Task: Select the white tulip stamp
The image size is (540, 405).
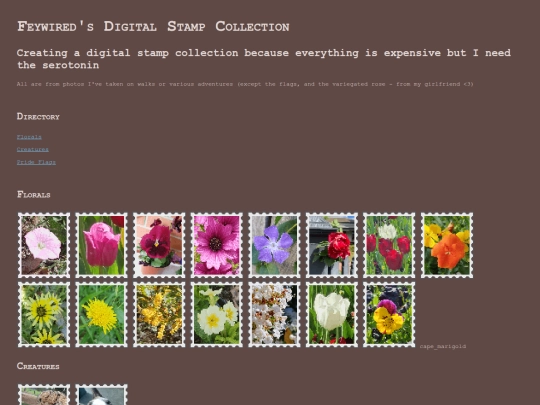Action: coord(332,314)
